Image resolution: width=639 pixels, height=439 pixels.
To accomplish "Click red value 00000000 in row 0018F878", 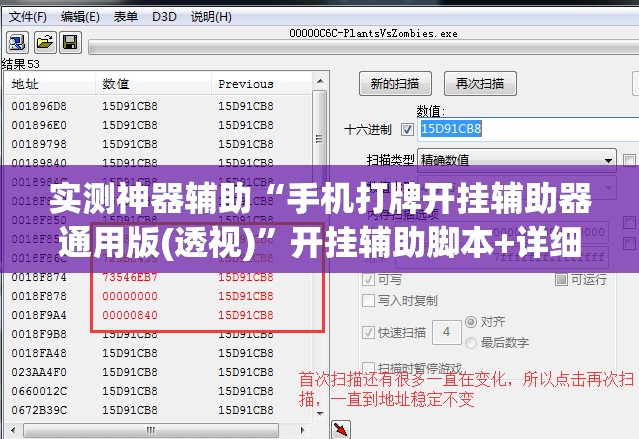I will 130,296.
